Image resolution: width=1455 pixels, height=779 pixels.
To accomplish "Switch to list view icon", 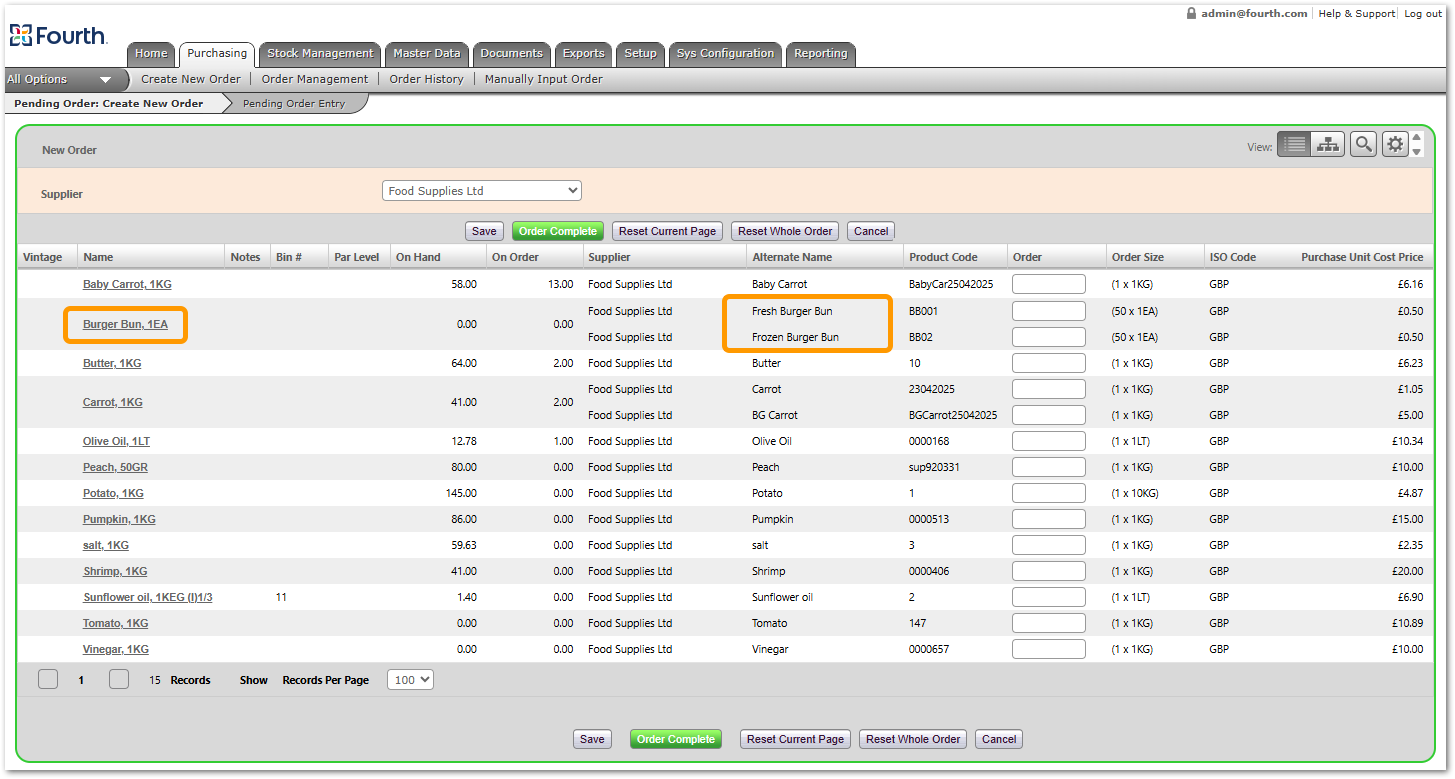I will pyautogui.click(x=1294, y=144).
